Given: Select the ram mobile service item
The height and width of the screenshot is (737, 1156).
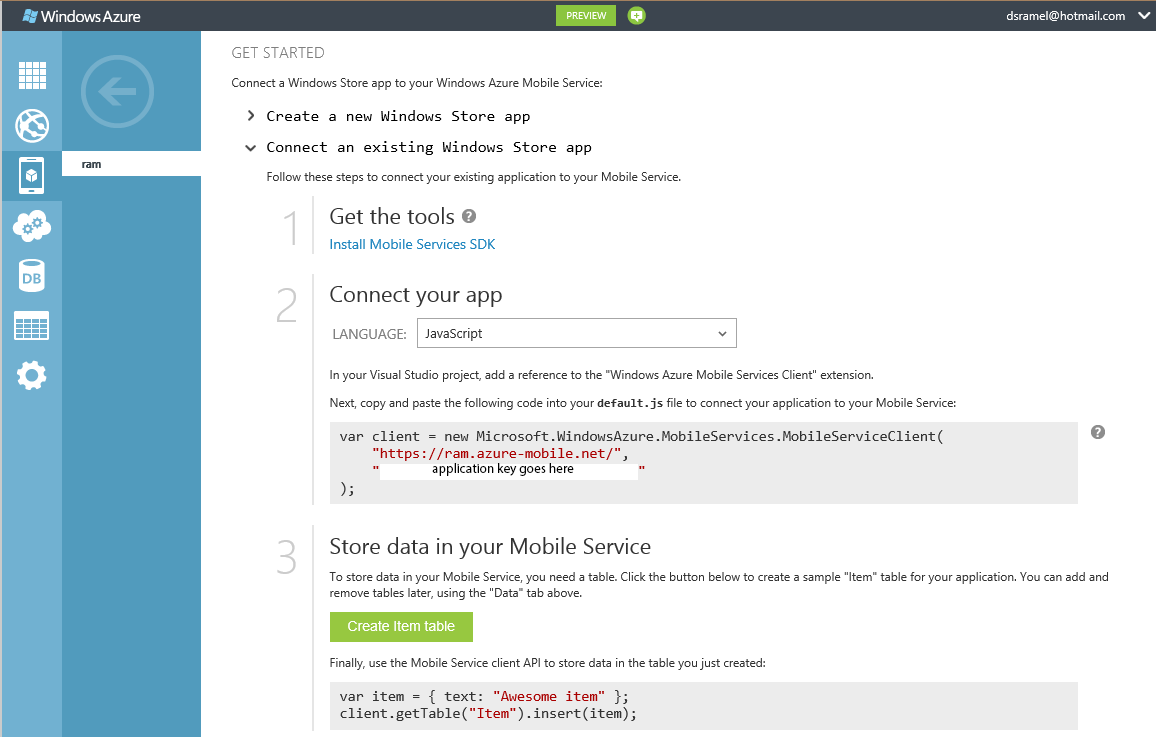Looking at the screenshot, I should click(131, 164).
